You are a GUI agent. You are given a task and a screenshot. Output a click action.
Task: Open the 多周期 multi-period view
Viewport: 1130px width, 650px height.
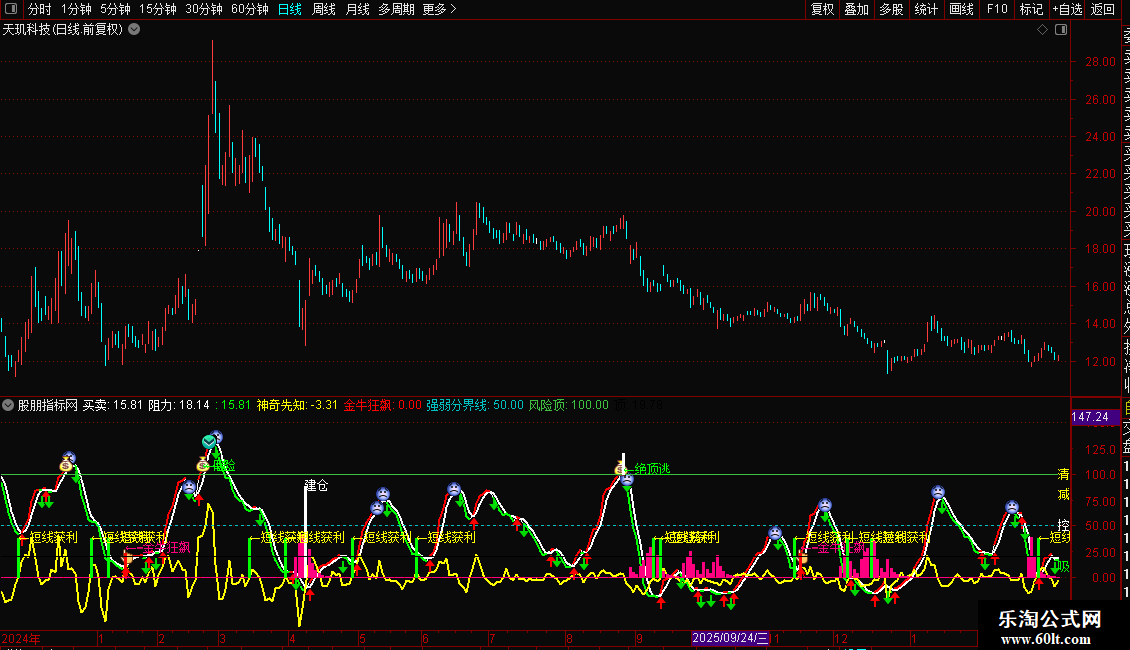coord(396,9)
